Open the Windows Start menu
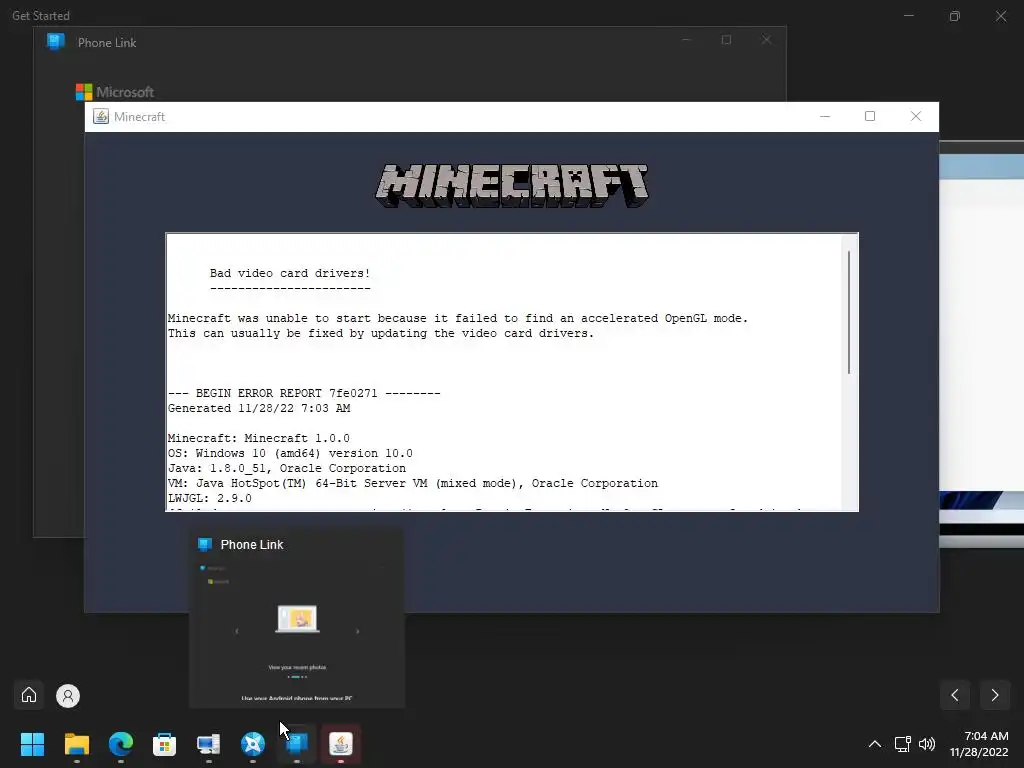The image size is (1024, 768). pos(32,744)
